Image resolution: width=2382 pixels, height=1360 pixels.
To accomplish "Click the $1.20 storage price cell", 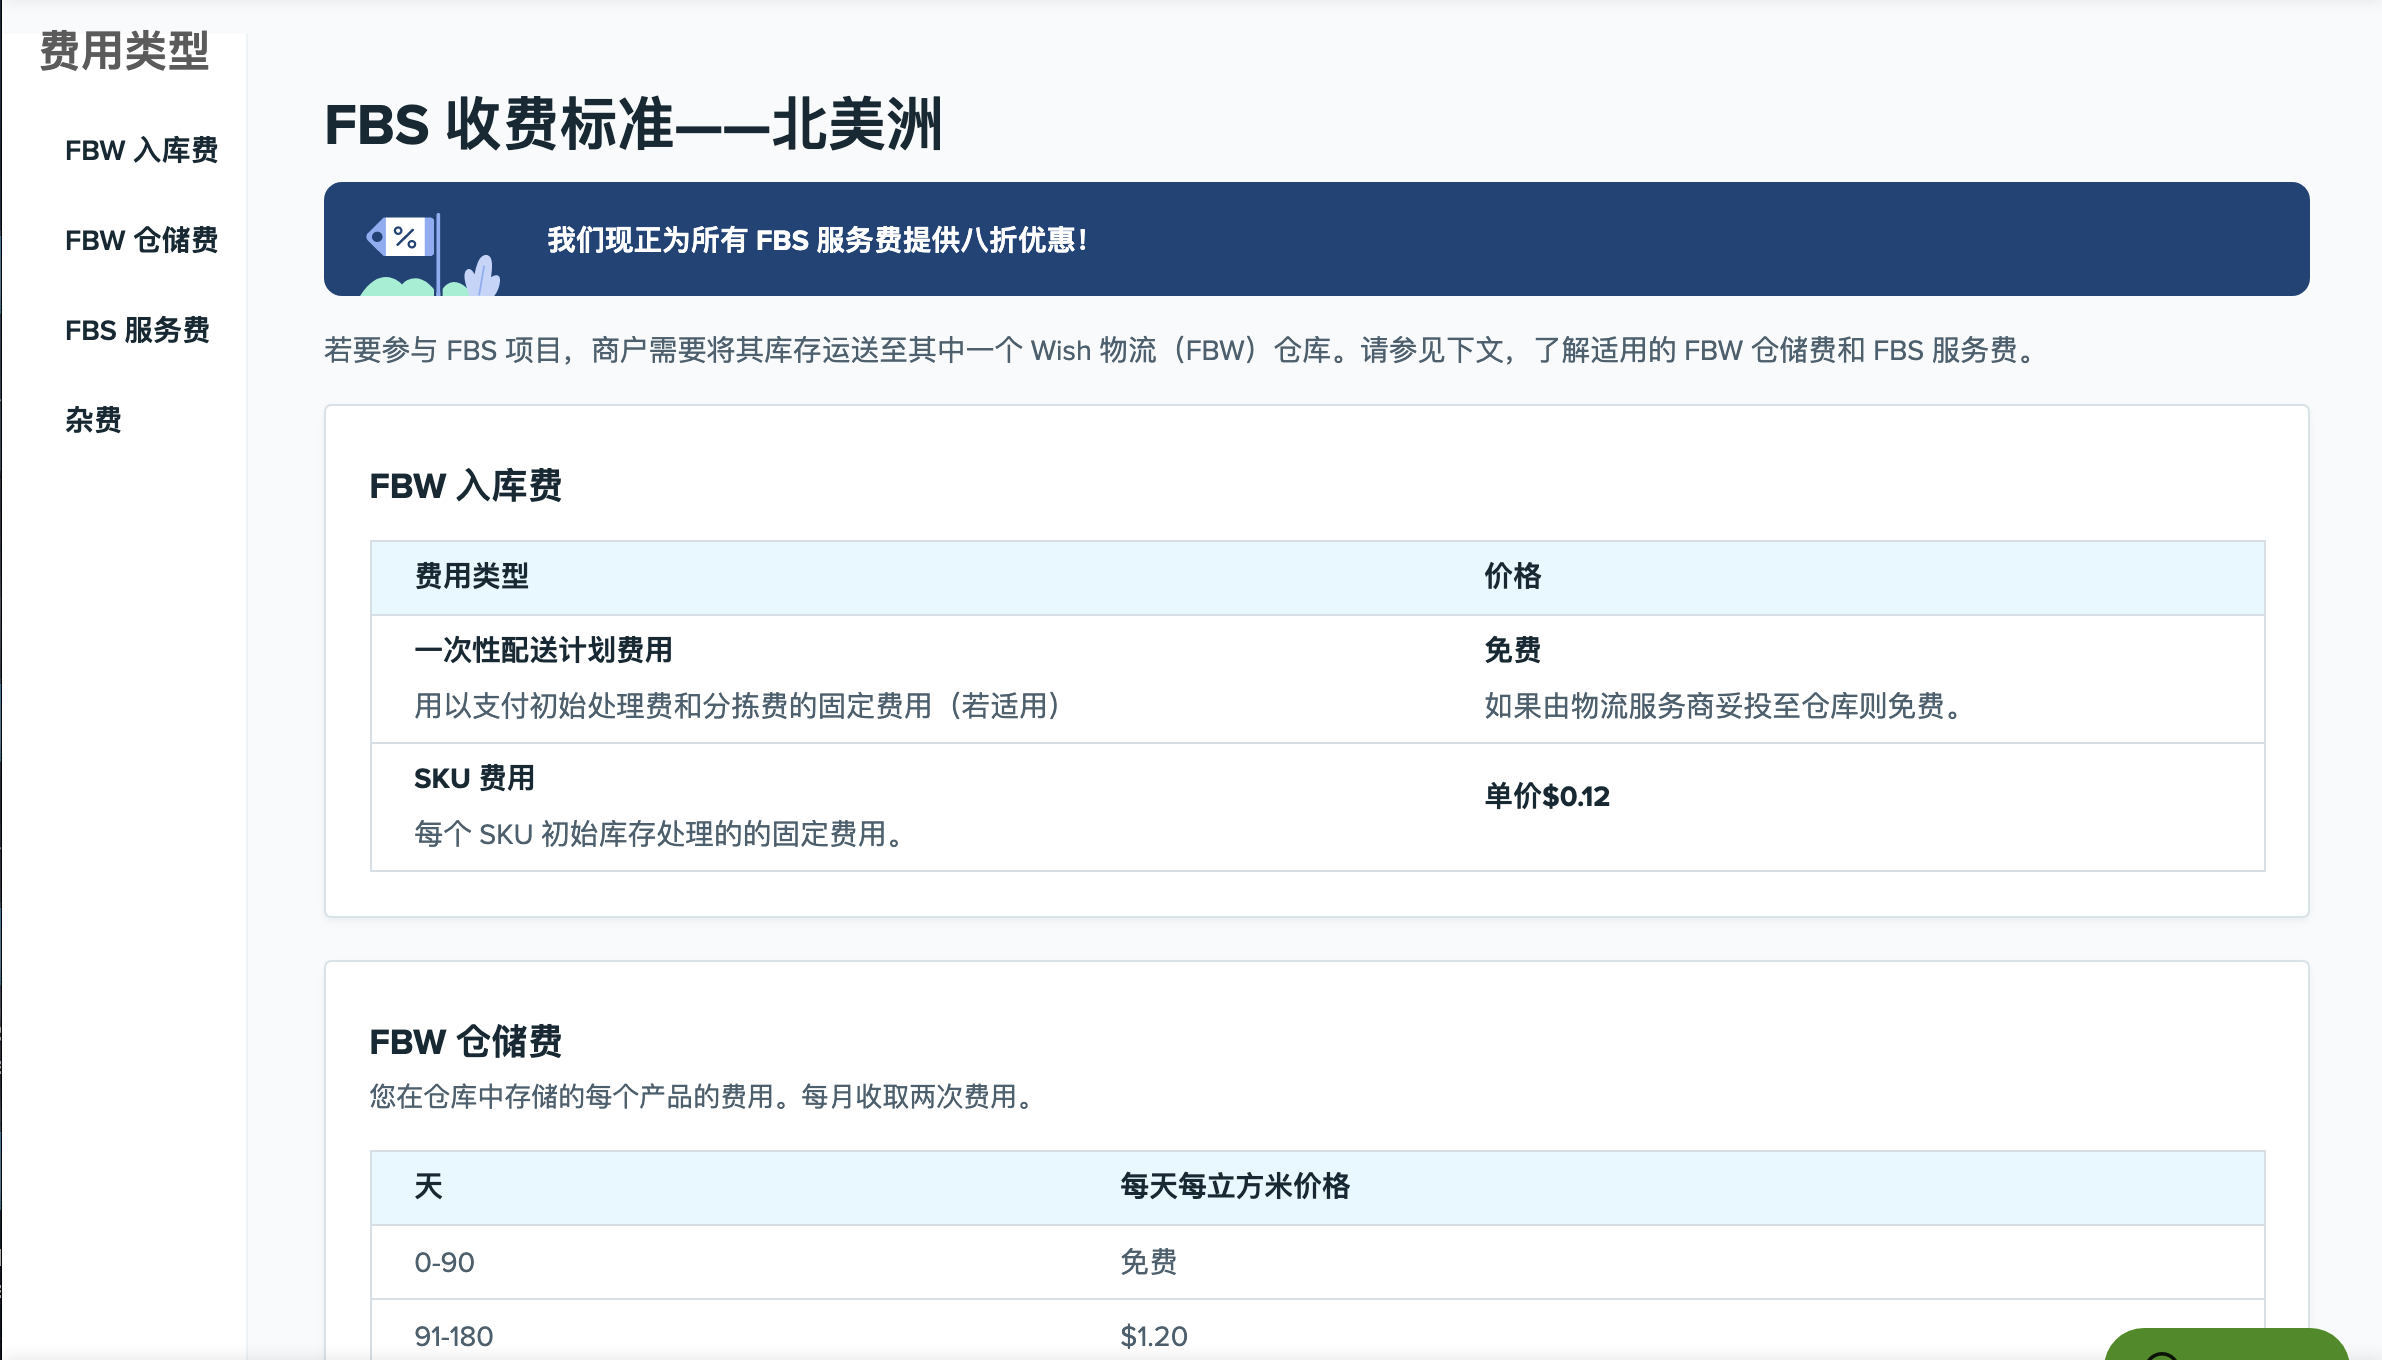I will point(1153,1336).
